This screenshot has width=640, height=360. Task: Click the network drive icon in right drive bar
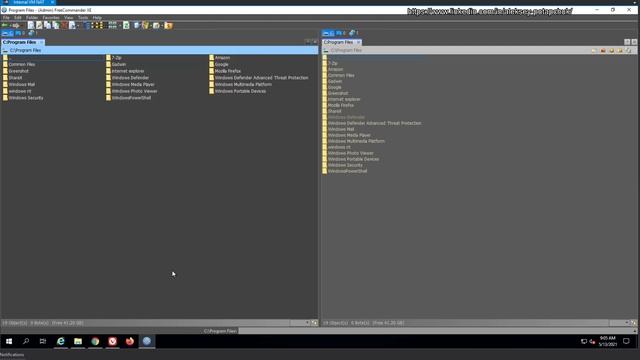coord(353,33)
